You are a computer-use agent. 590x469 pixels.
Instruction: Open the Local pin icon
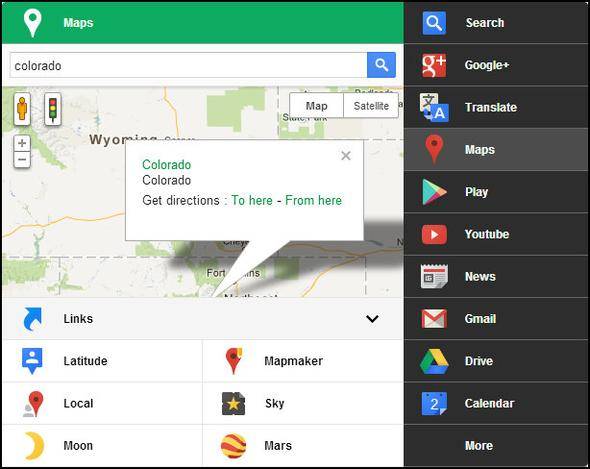click(33, 404)
